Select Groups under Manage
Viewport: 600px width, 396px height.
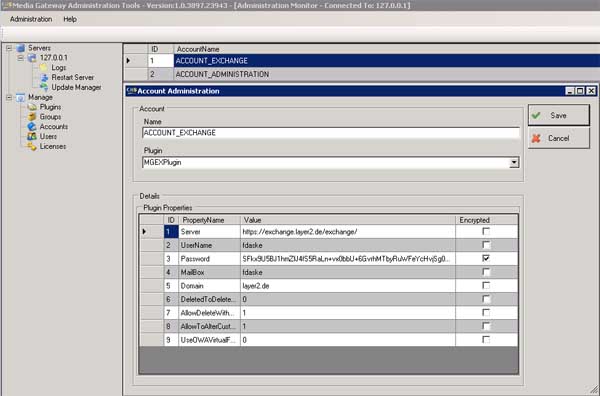50,117
